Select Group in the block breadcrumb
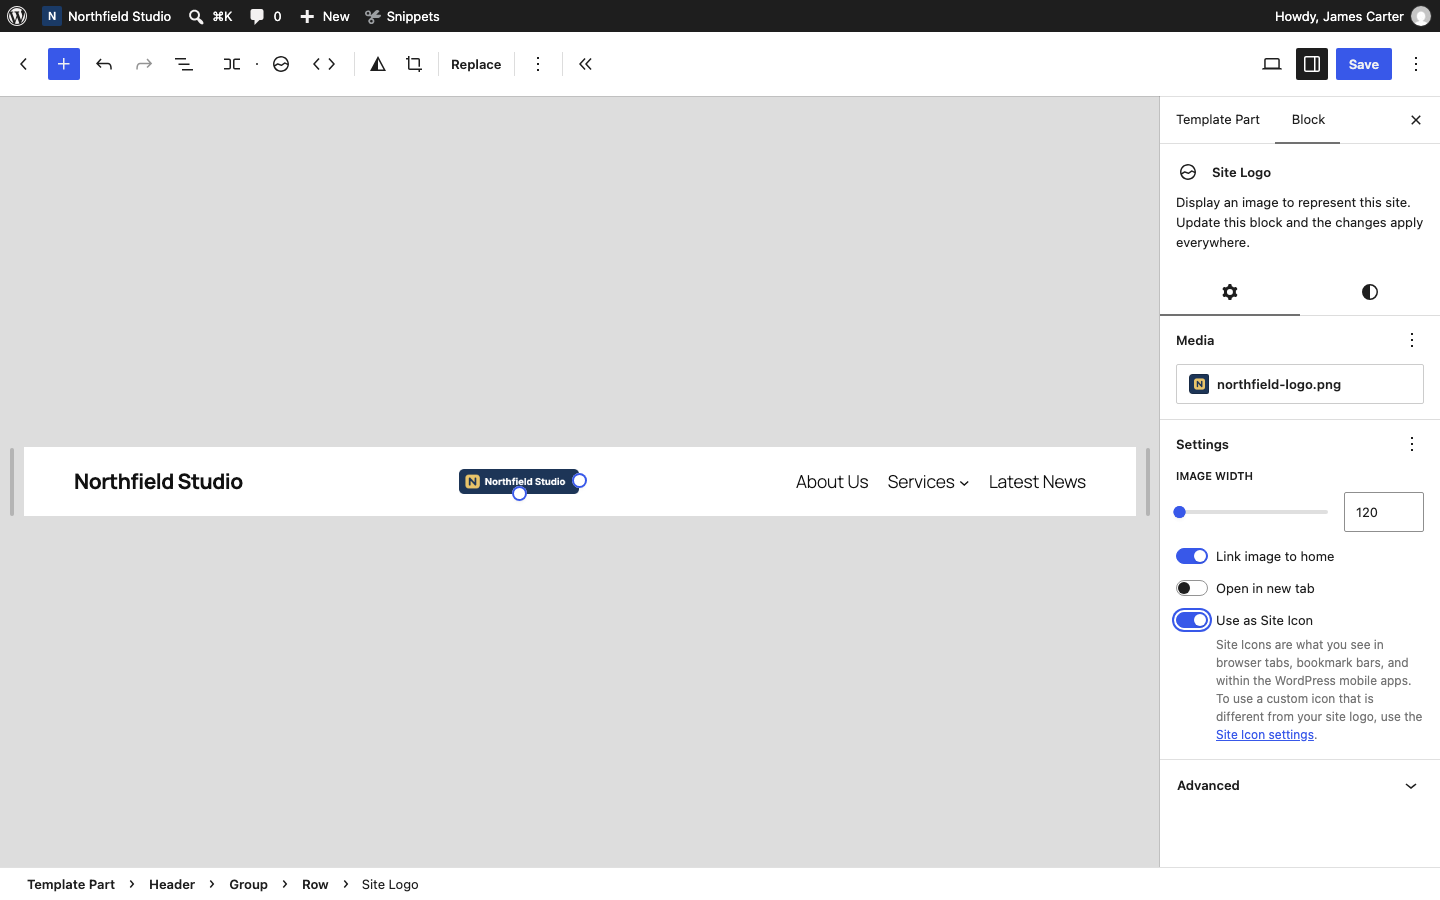Image resolution: width=1440 pixels, height=900 pixels. pos(248,884)
